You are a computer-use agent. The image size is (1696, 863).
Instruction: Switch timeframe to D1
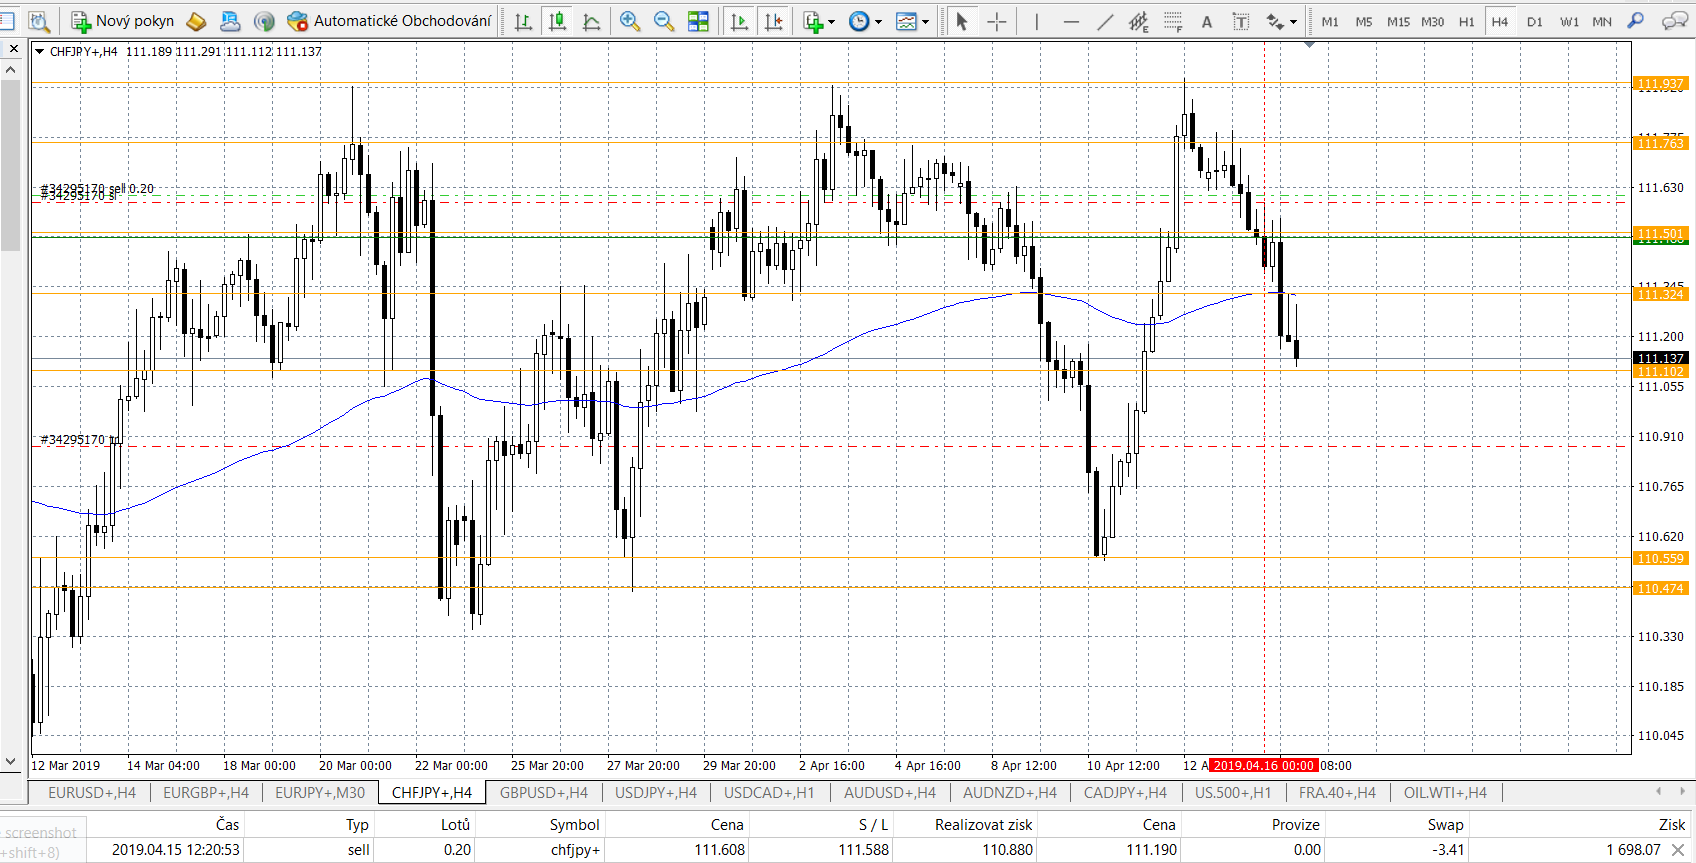click(x=1535, y=21)
